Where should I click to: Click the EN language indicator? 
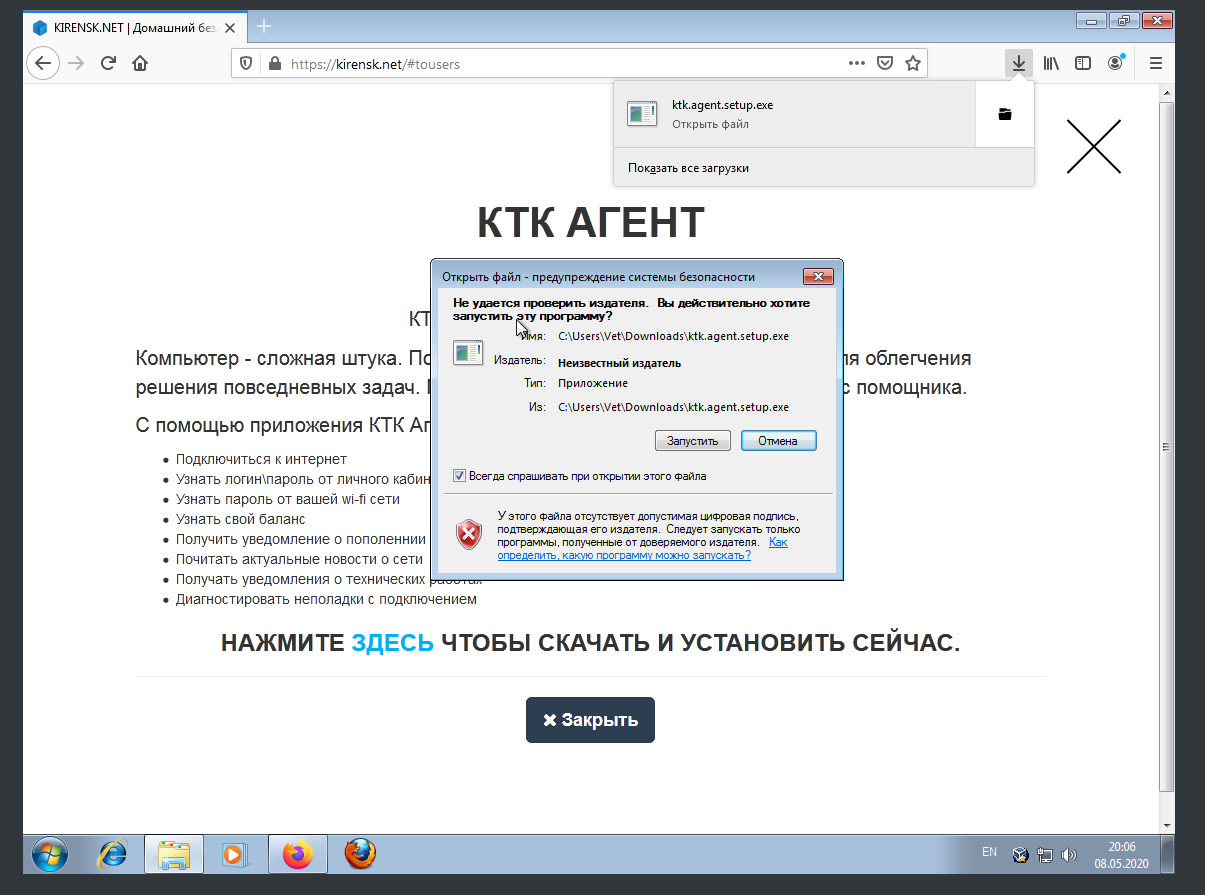coord(989,852)
